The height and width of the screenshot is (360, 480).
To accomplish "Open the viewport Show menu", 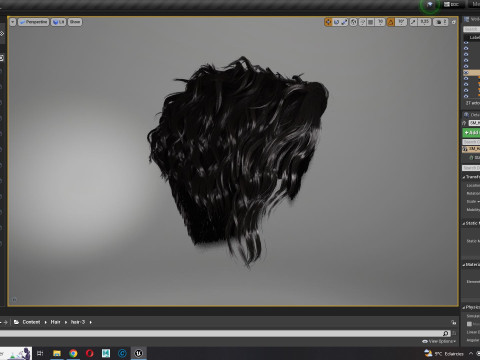I will (75, 22).
